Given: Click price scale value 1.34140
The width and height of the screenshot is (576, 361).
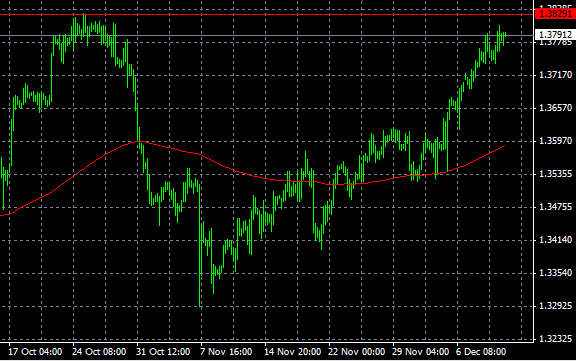Looking at the screenshot, I should click(555, 240).
